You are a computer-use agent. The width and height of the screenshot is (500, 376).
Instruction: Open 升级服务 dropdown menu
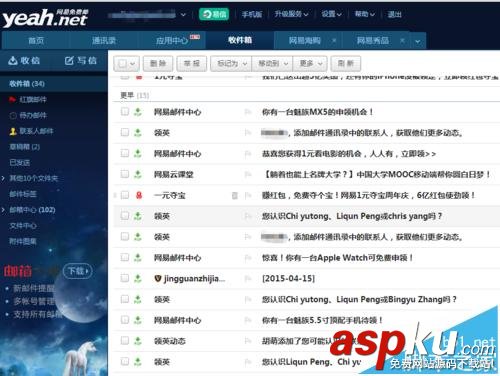coord(291,14)
